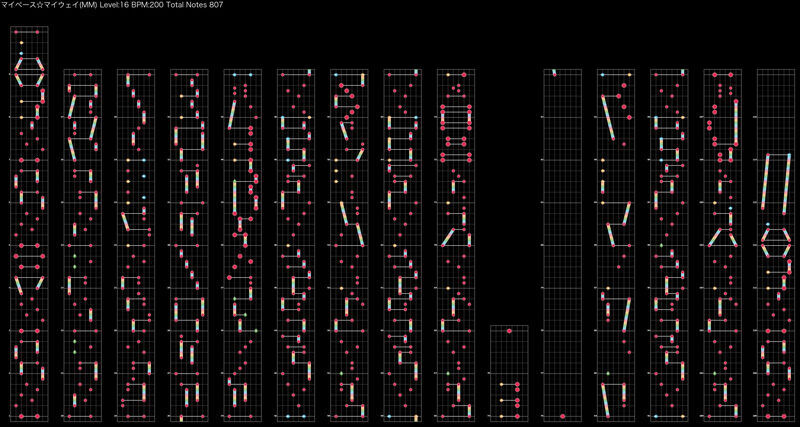This screenshot has width=800, height=427.
Task: Click the Level:16 label in header
Action: 117,5
